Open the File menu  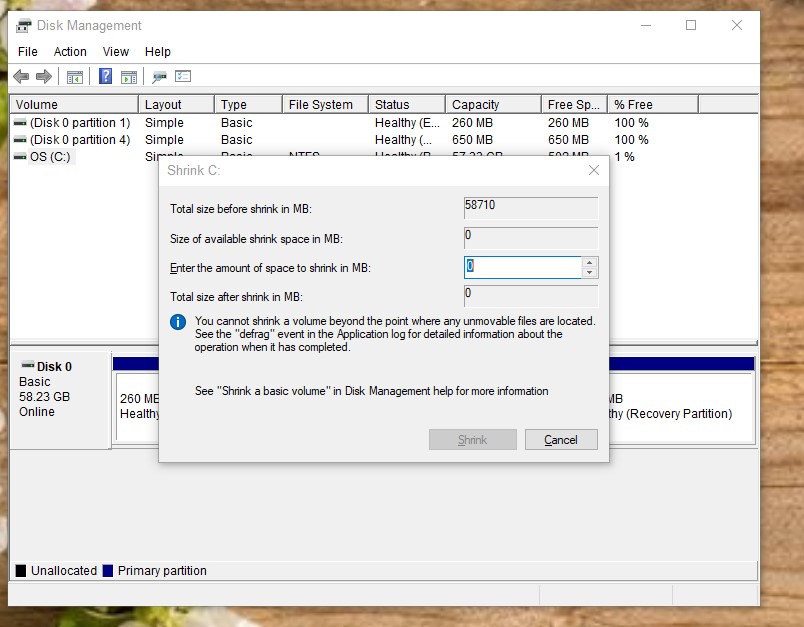point(28,52)
